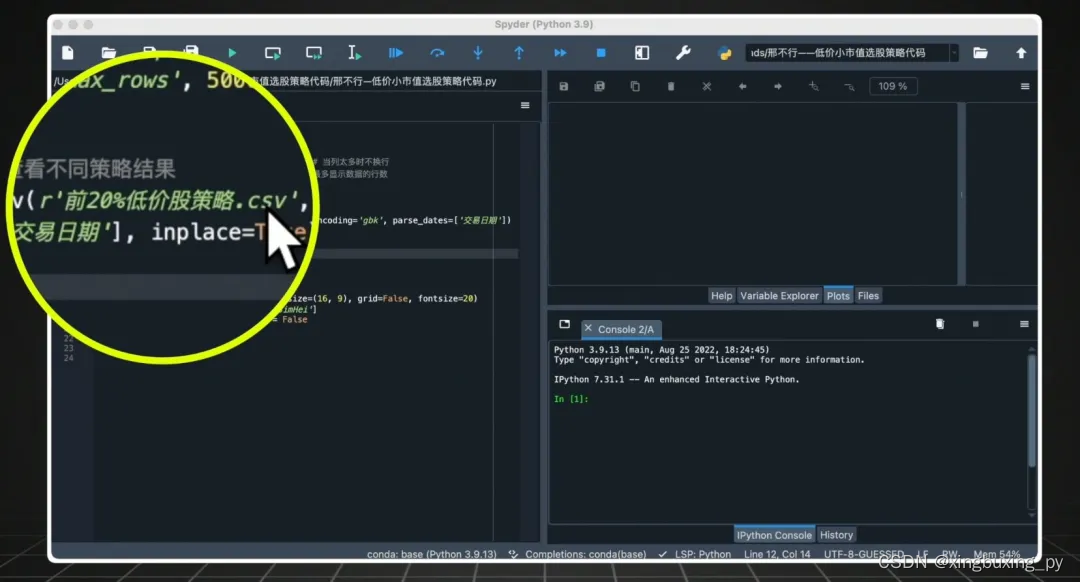Open the PYTHONPATH manager Python icon
This screenshot has height=582, width=1080.
pos(724,53)
